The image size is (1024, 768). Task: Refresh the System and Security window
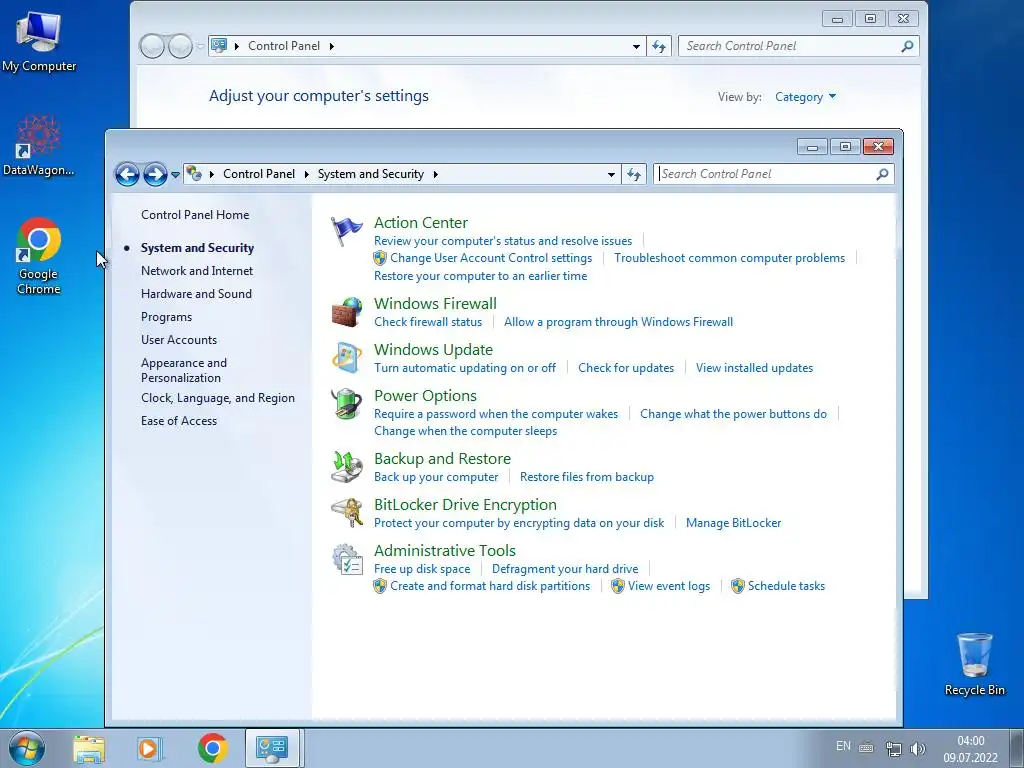click(633, 174)
